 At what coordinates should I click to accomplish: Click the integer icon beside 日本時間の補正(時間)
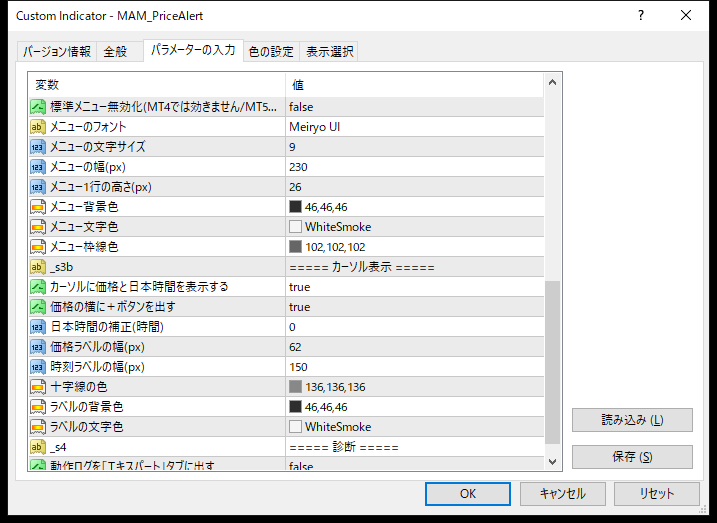(38, 327)
